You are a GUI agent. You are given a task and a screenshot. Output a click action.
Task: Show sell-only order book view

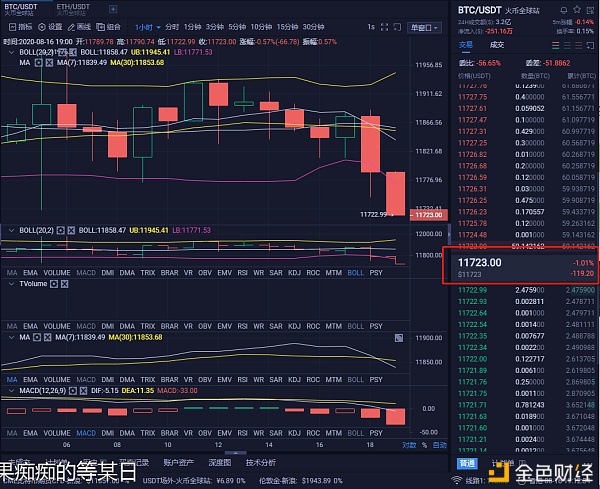point(579,46)
